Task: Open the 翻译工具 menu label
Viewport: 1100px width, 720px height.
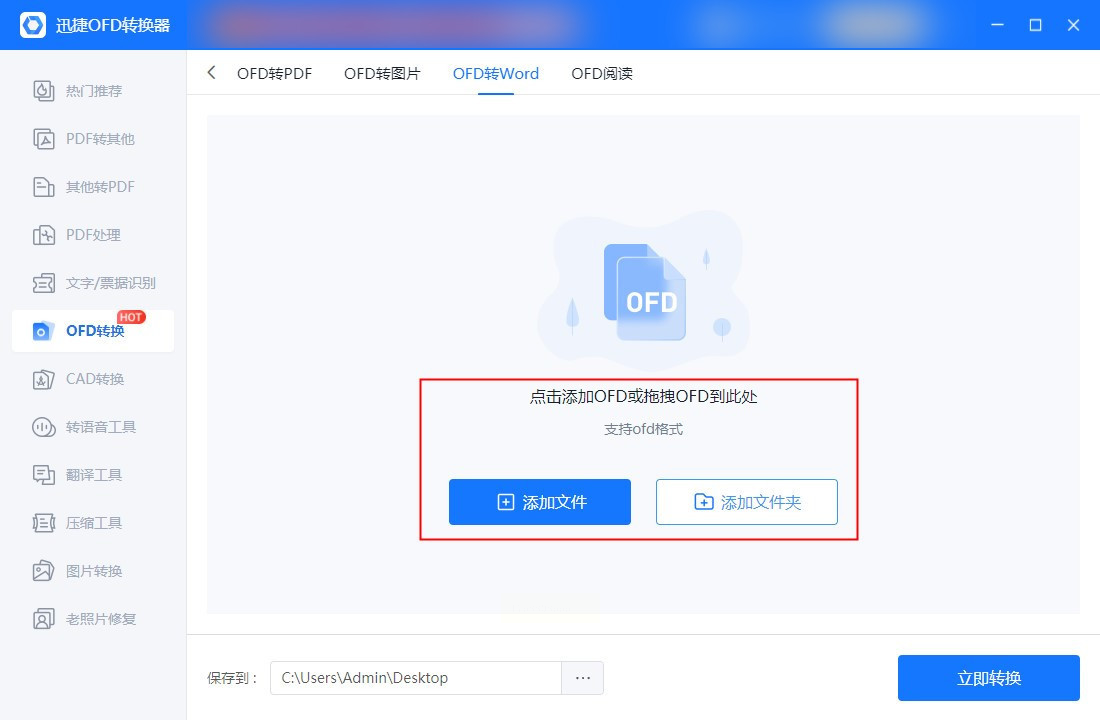Action: coord(94,475)
